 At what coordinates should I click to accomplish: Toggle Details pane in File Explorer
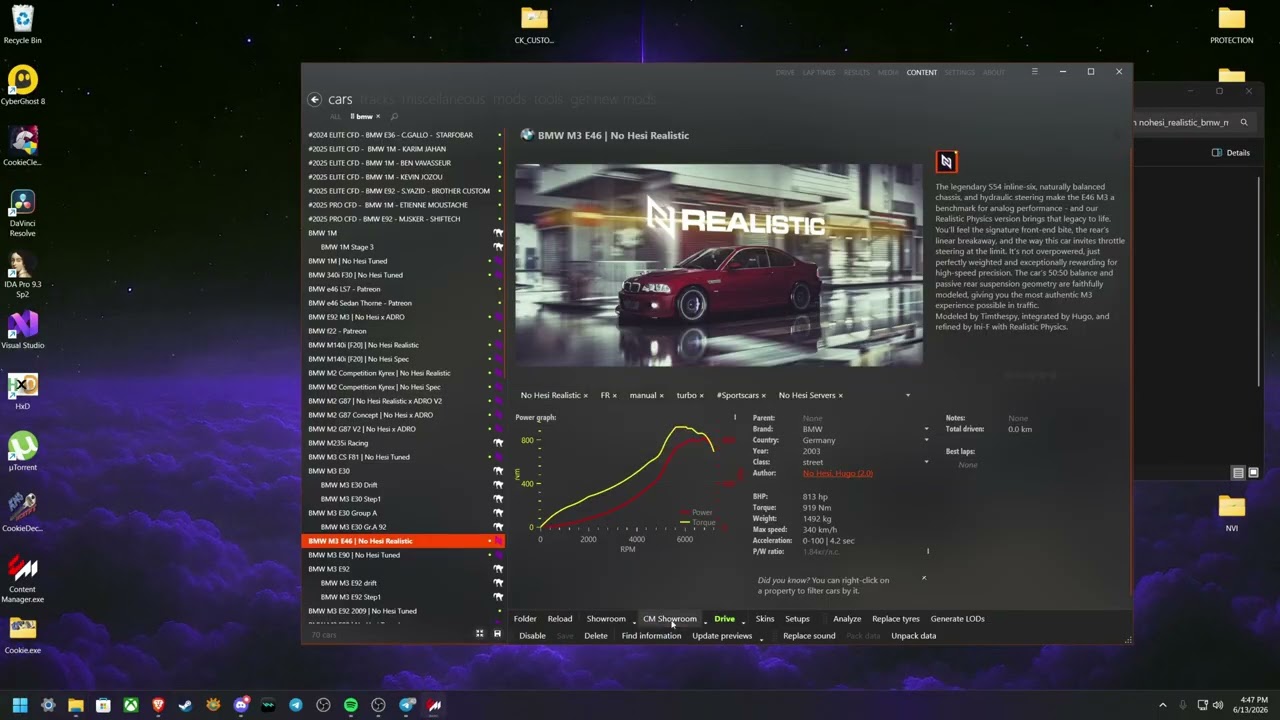click(1231, 153)
